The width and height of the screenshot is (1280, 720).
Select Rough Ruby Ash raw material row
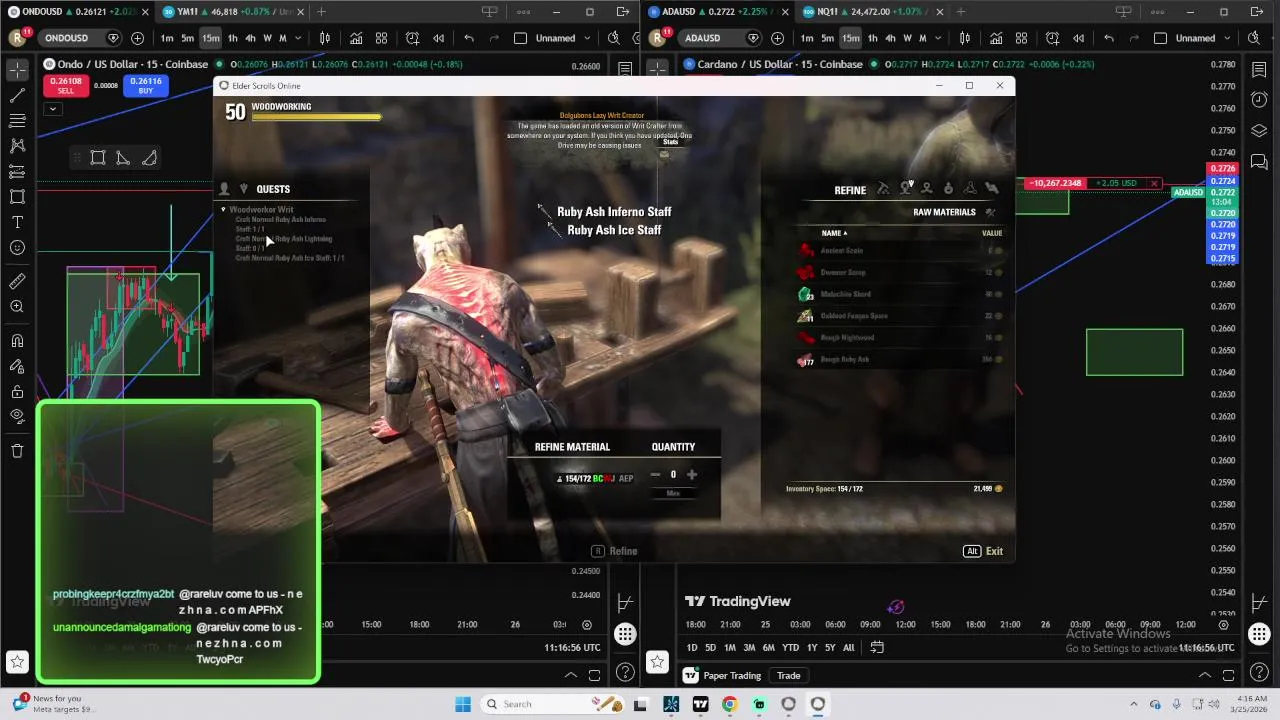900,360
